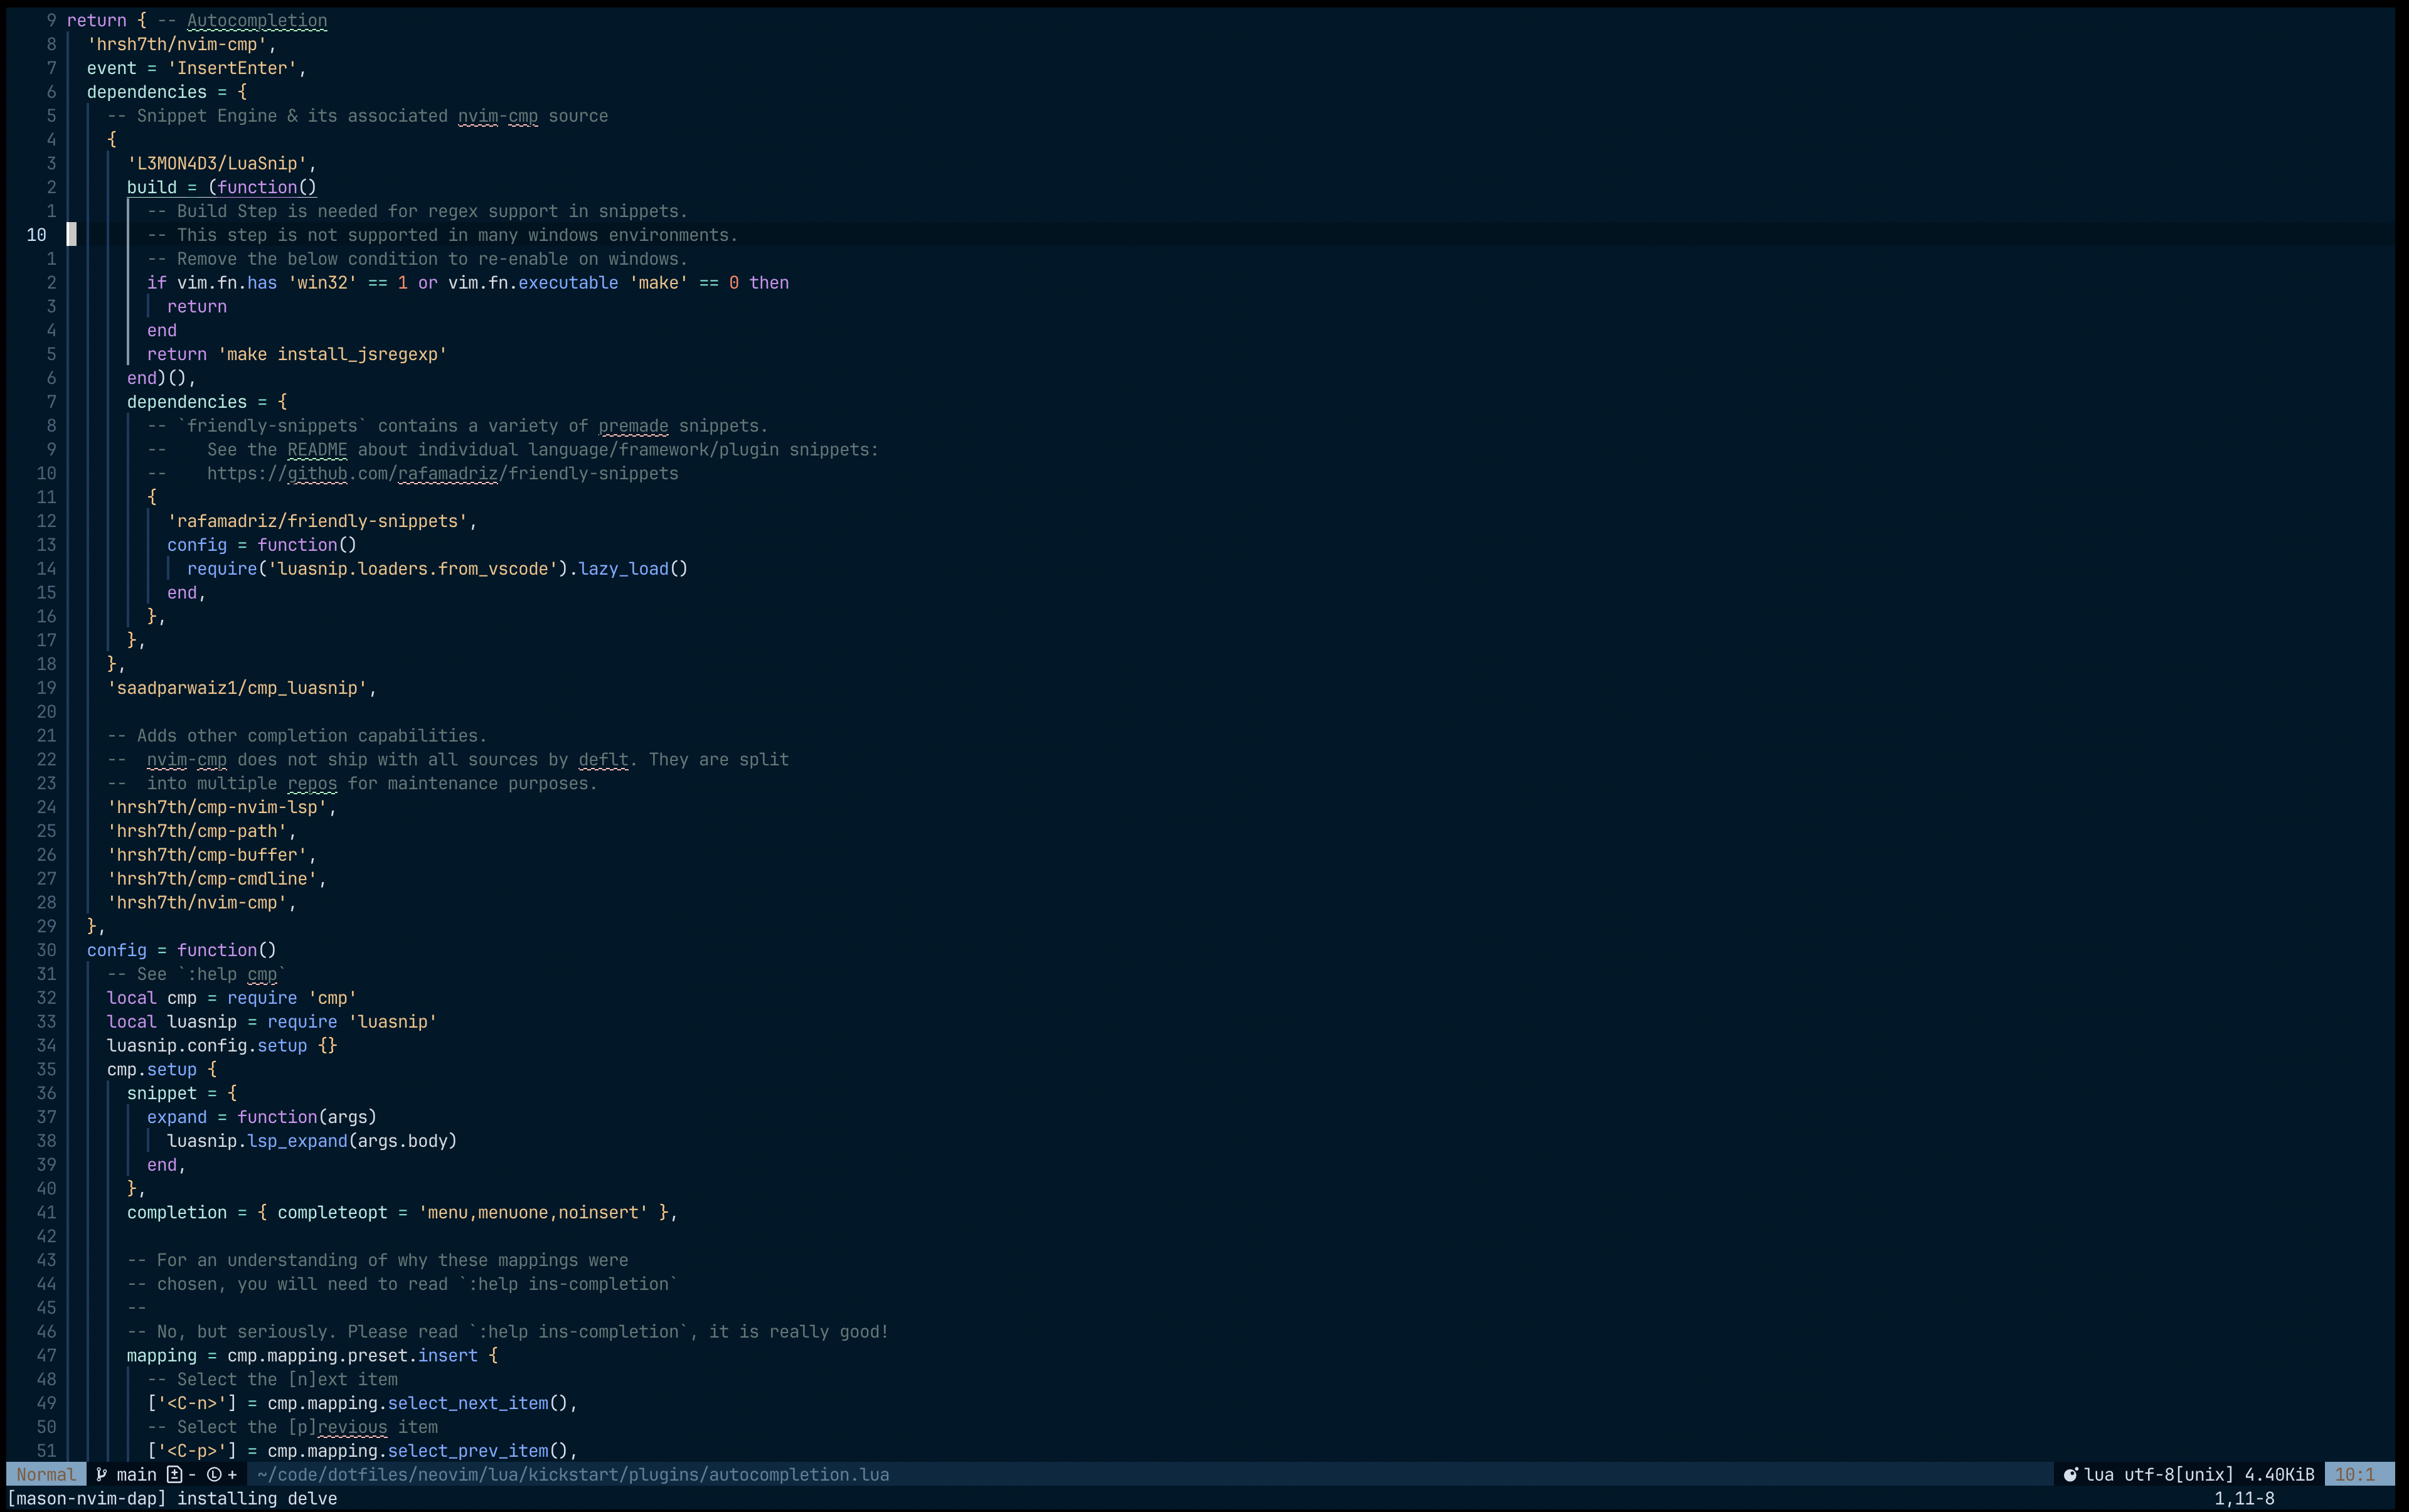
Task: Click opening brace of cmp.setup block
Action: (x=212, y=1069)
